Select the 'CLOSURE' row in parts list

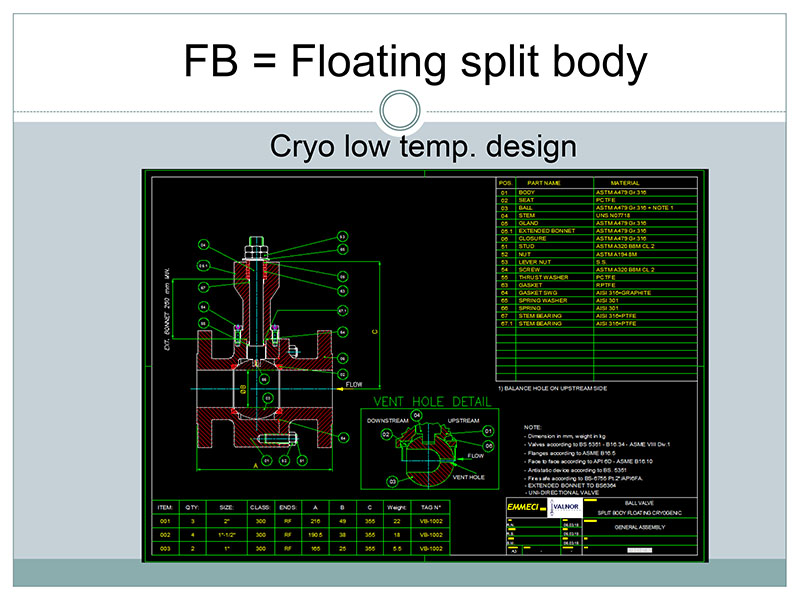[x=532, y=238]
